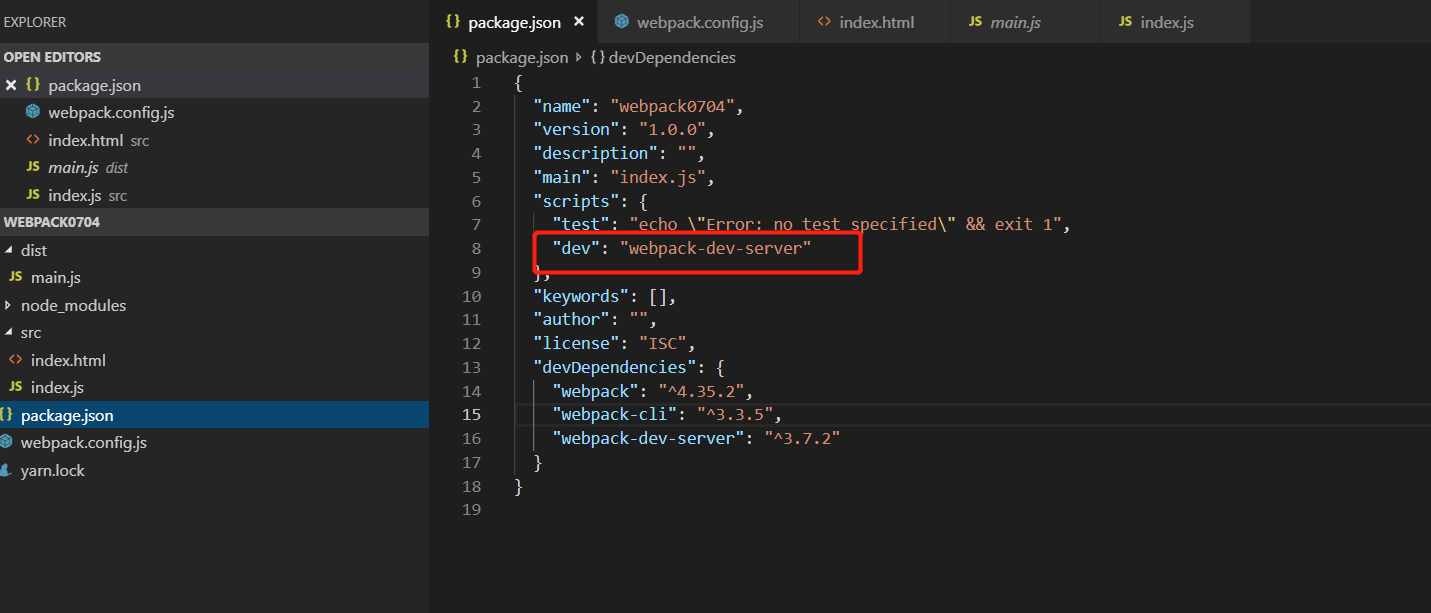Collapse the src folder arrow
The image size is (1431, 613).
(9, 332)
